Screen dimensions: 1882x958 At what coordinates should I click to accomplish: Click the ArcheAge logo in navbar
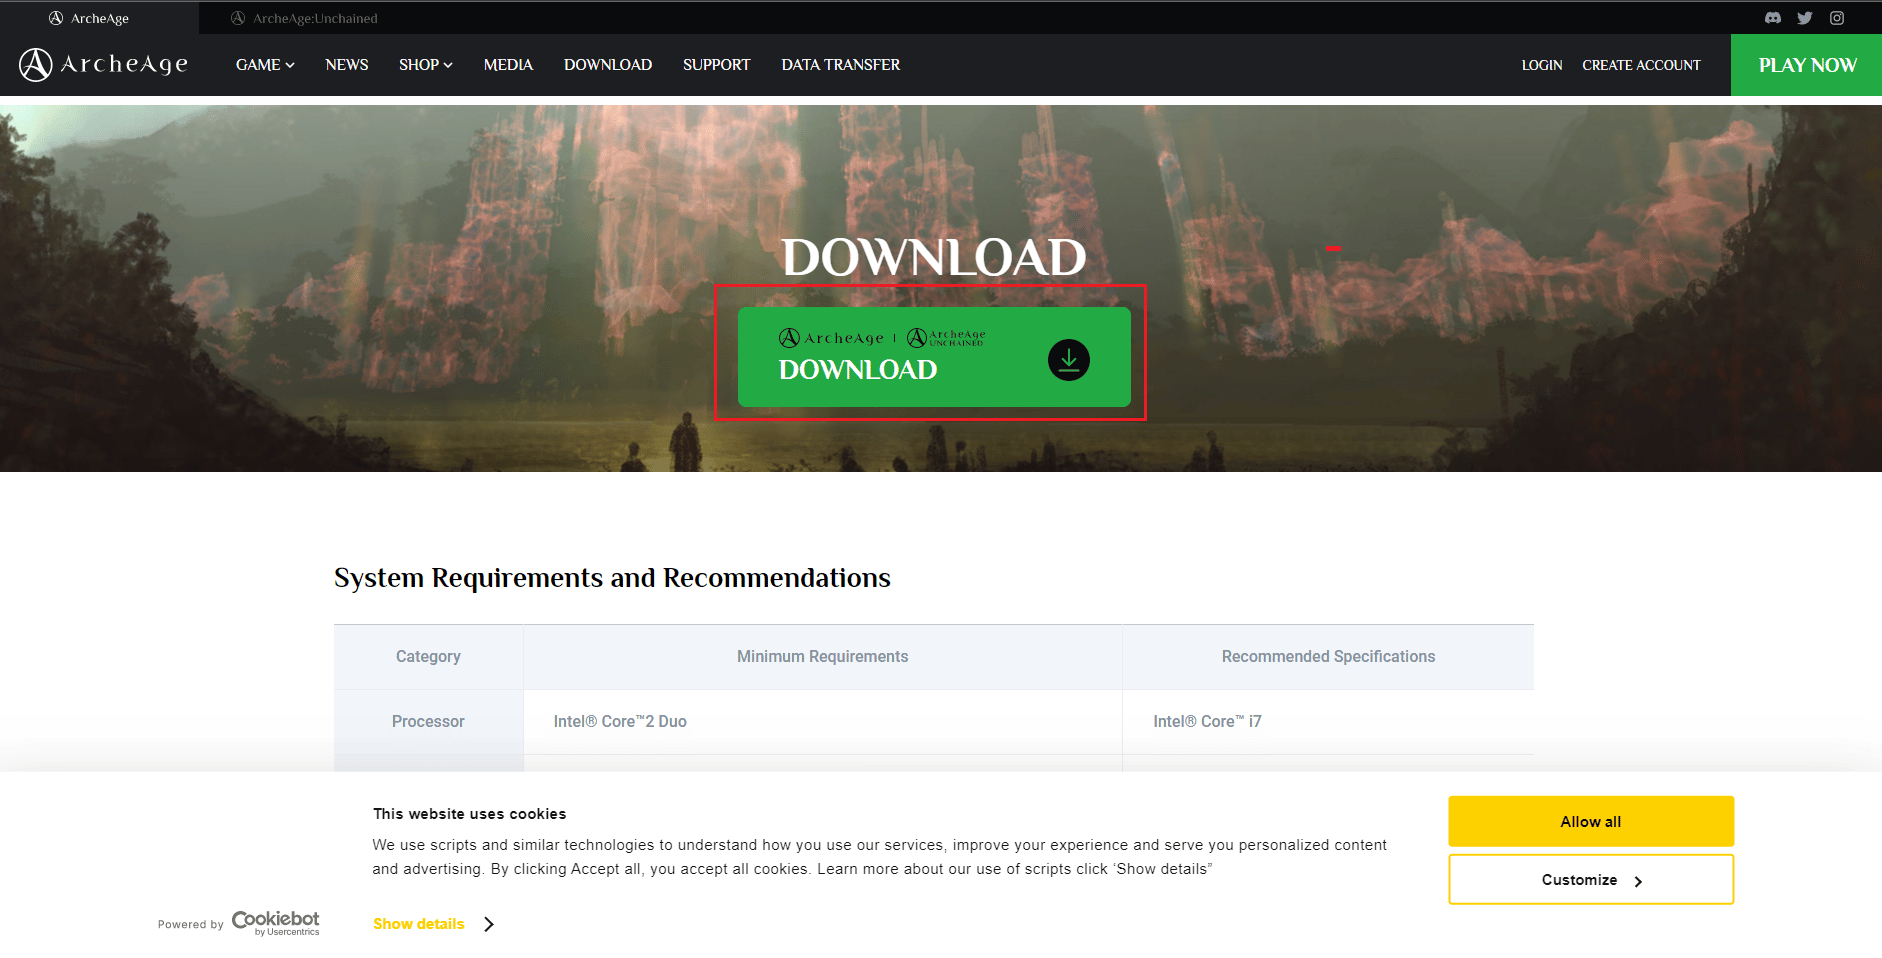pos(103,65)
